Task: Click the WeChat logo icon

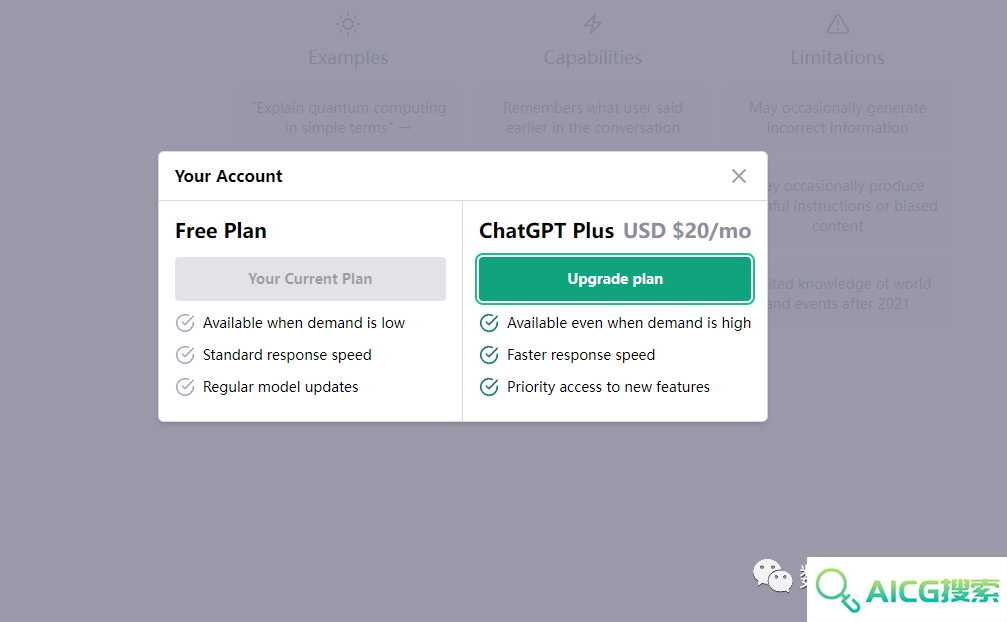Action: pyautogui.click(x=773, y=576)
